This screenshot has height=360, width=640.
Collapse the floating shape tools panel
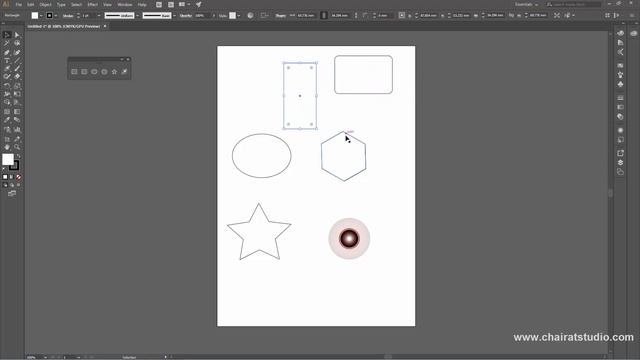point(122,59)
